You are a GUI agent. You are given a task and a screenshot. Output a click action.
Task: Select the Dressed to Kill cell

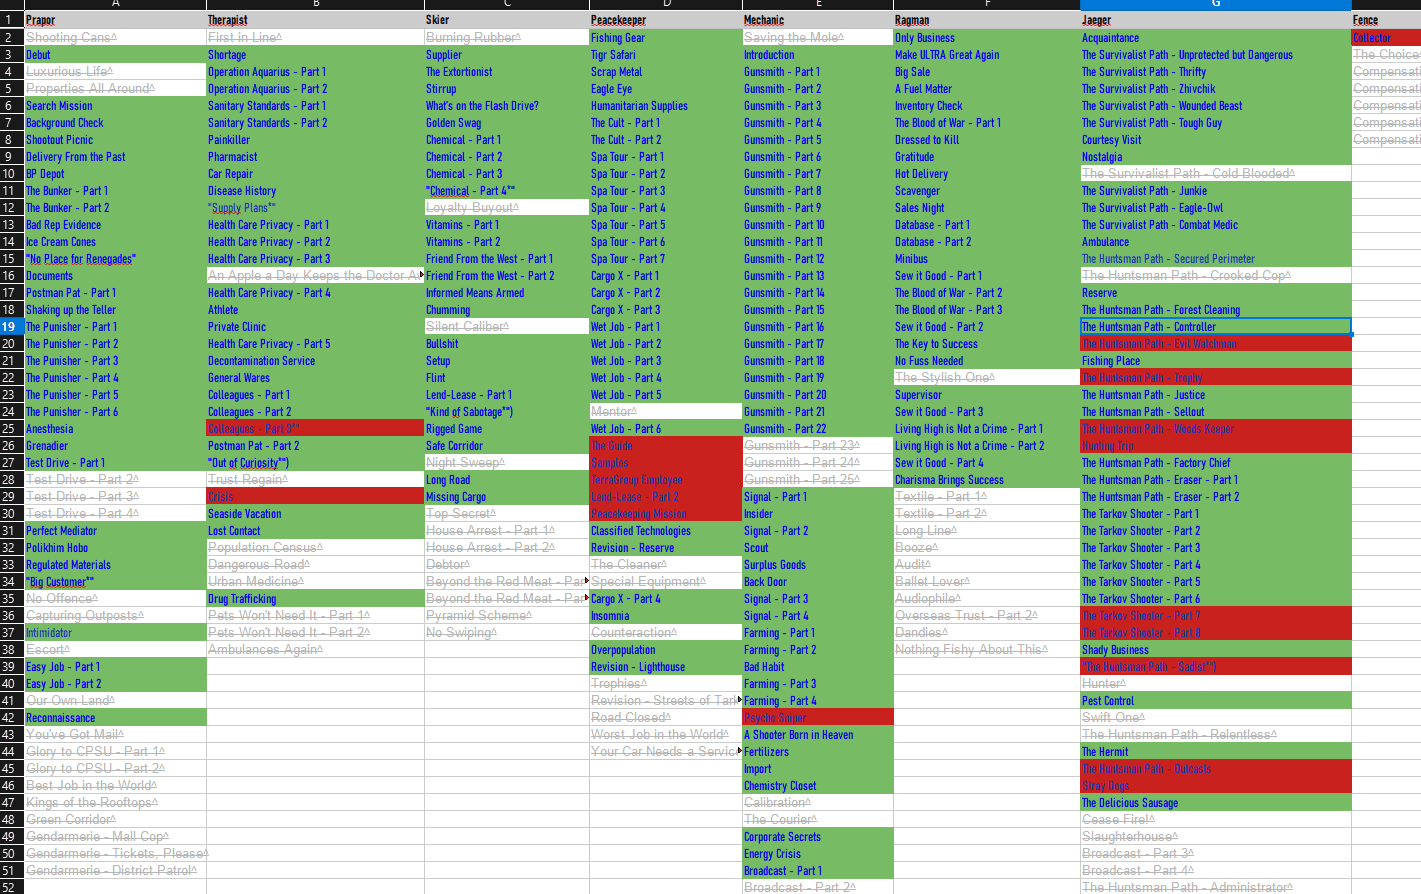(987, 140)
